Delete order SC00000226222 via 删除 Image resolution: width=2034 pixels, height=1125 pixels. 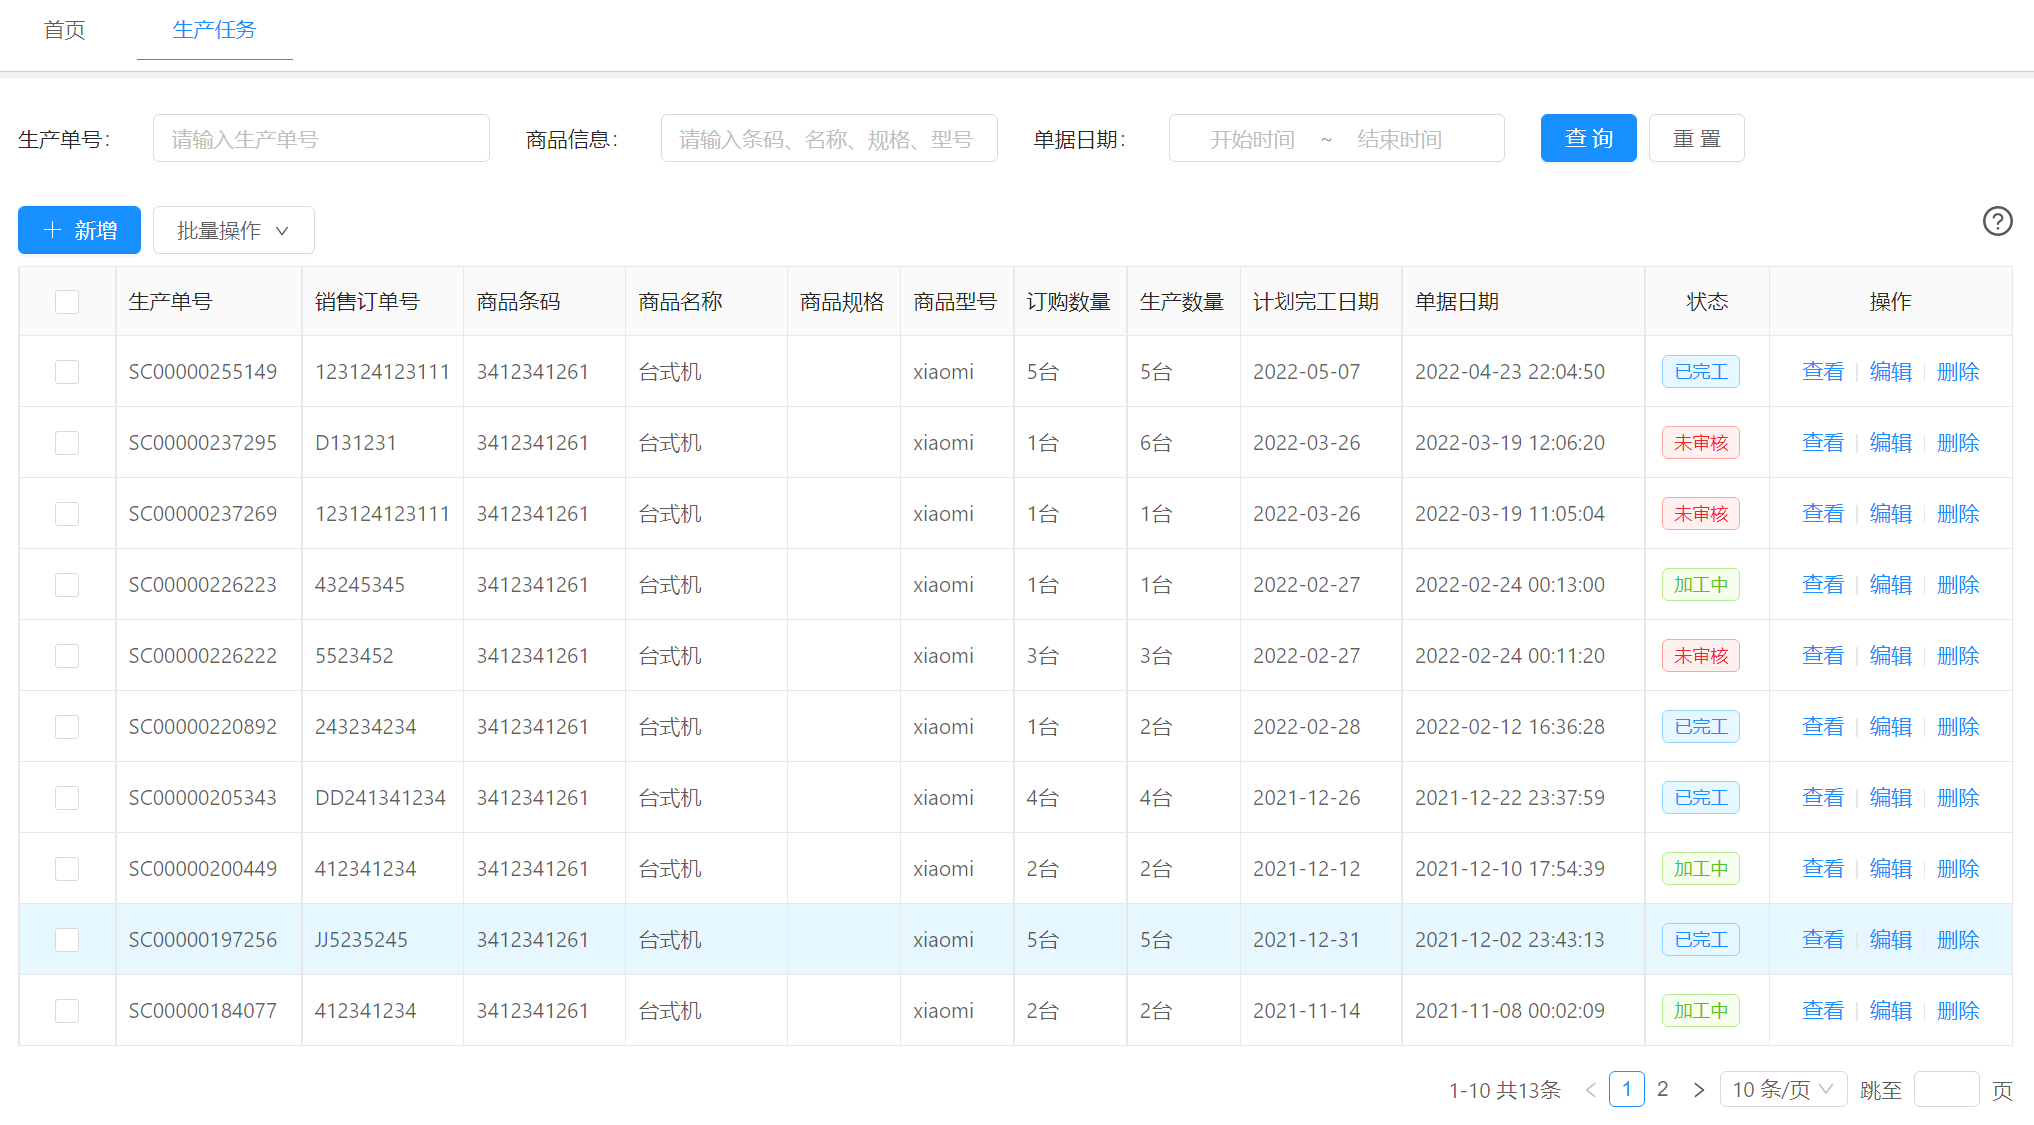click(x=1958, y=656)
